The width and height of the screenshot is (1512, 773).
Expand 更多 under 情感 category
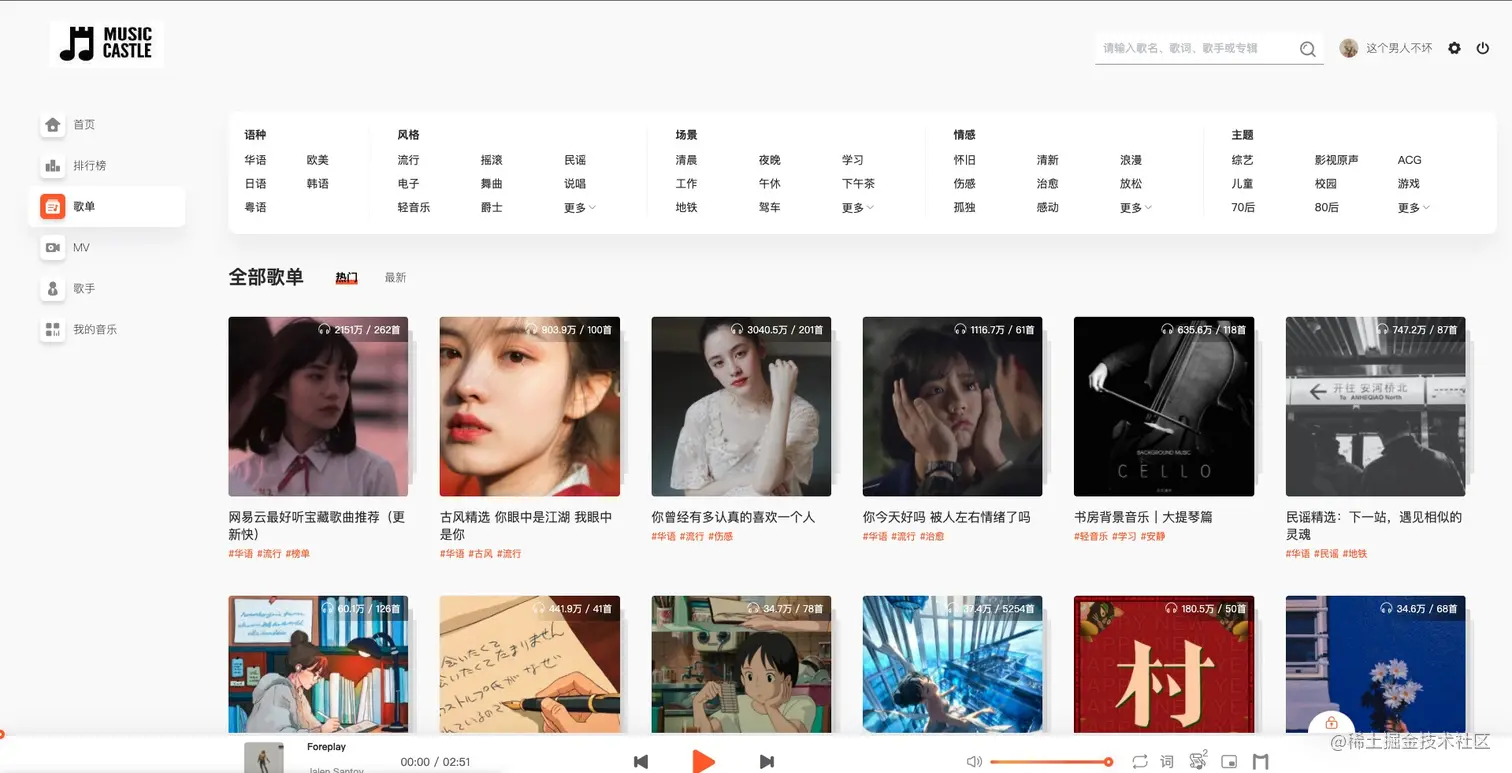click(x=1136, y=208)
